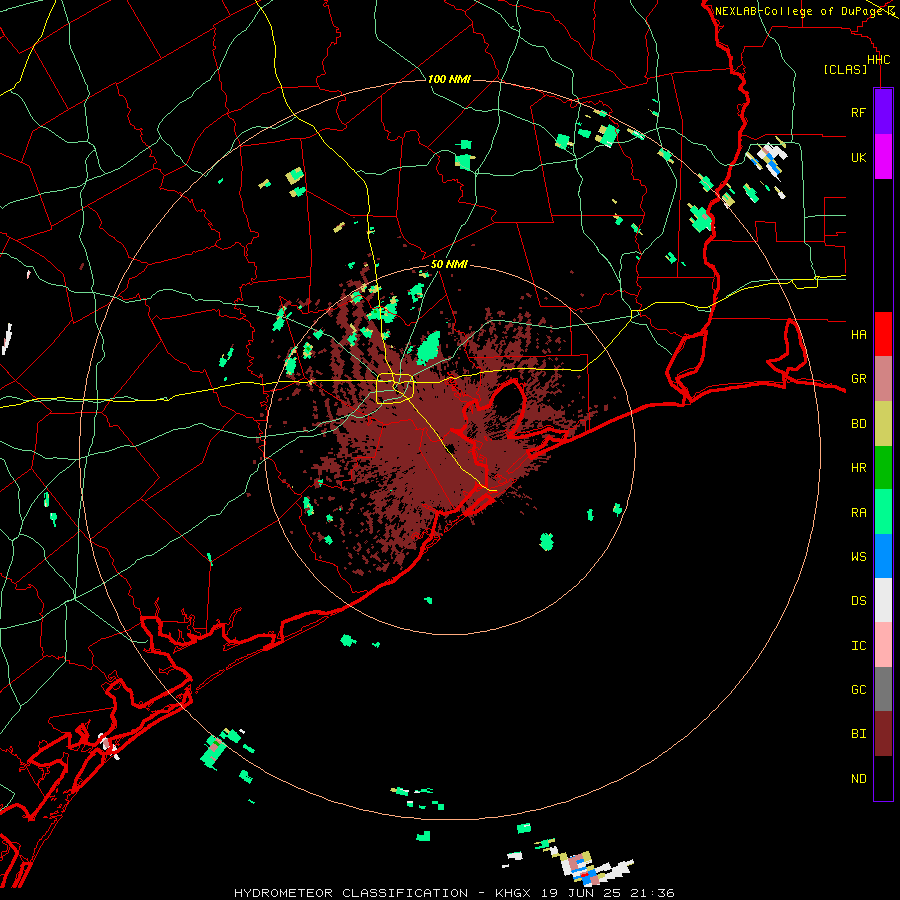Click the yellow Houston beltway loop outline
The image size is (900, 900).
[x=395, y=388]
